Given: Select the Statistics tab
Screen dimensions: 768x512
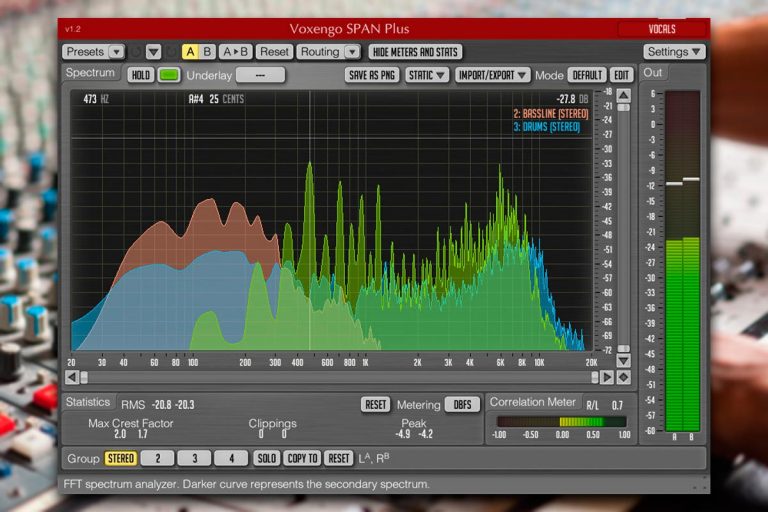Looking at the screenshot, I should pos(88,402).
